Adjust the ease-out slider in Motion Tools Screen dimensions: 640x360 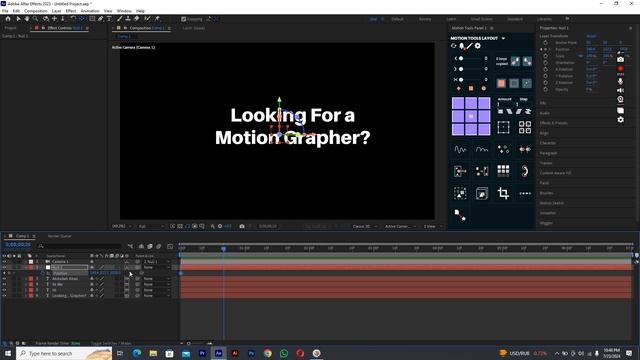point(470,69)
